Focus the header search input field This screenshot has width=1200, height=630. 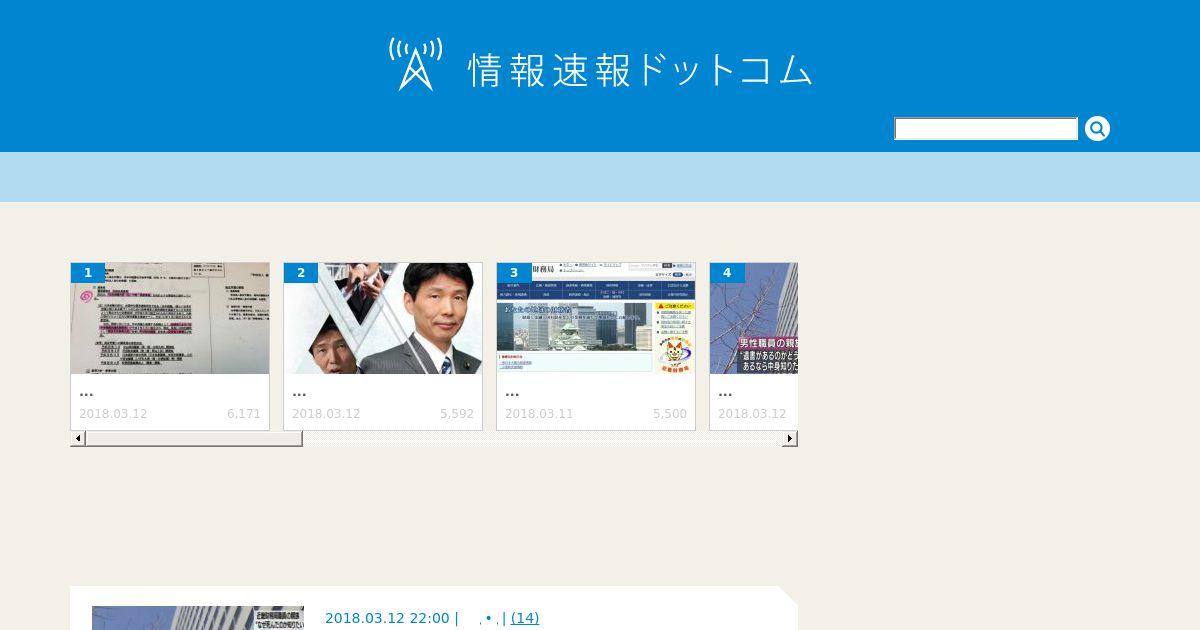click(x=986, y=129)
